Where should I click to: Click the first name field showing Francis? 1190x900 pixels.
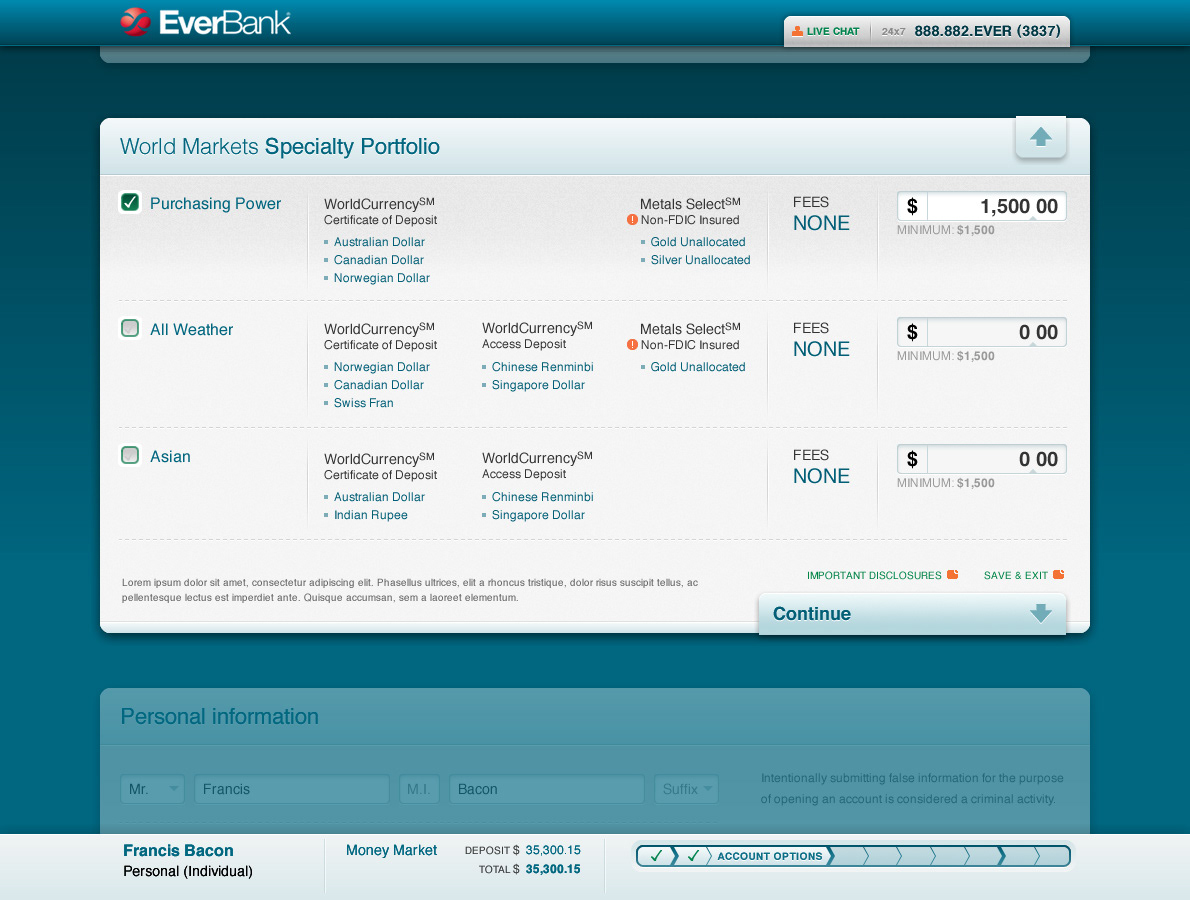pos(292,789)
